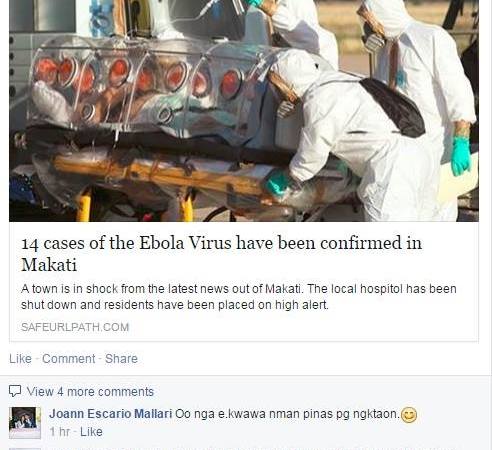Open the Ebola article preview photo
This screenshot has height=450, width=492.
click(244, 111)
